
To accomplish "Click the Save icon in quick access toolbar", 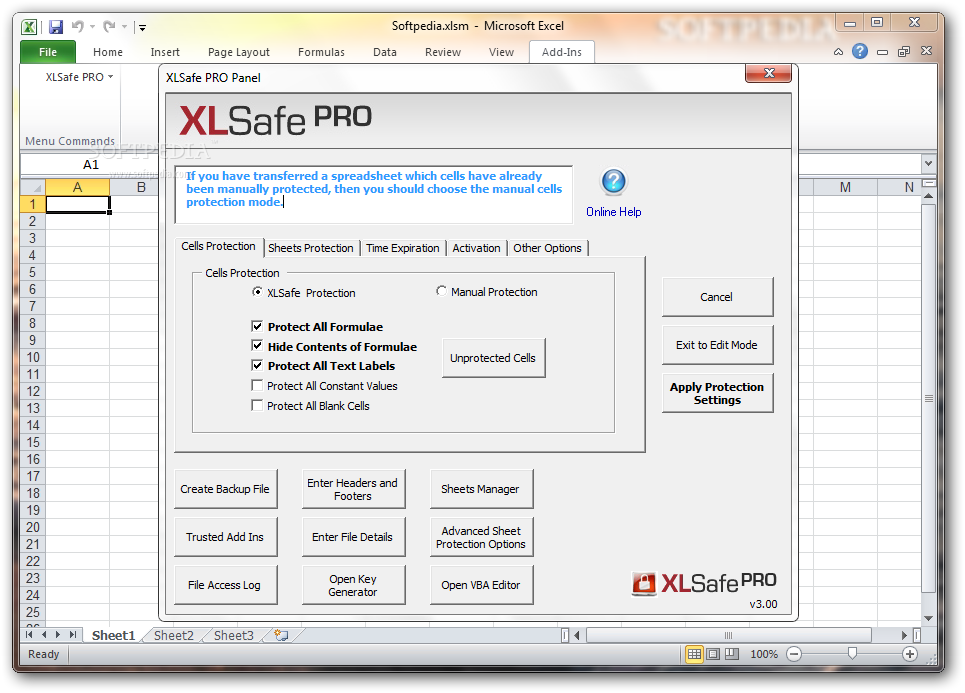I will click(56, 26).
